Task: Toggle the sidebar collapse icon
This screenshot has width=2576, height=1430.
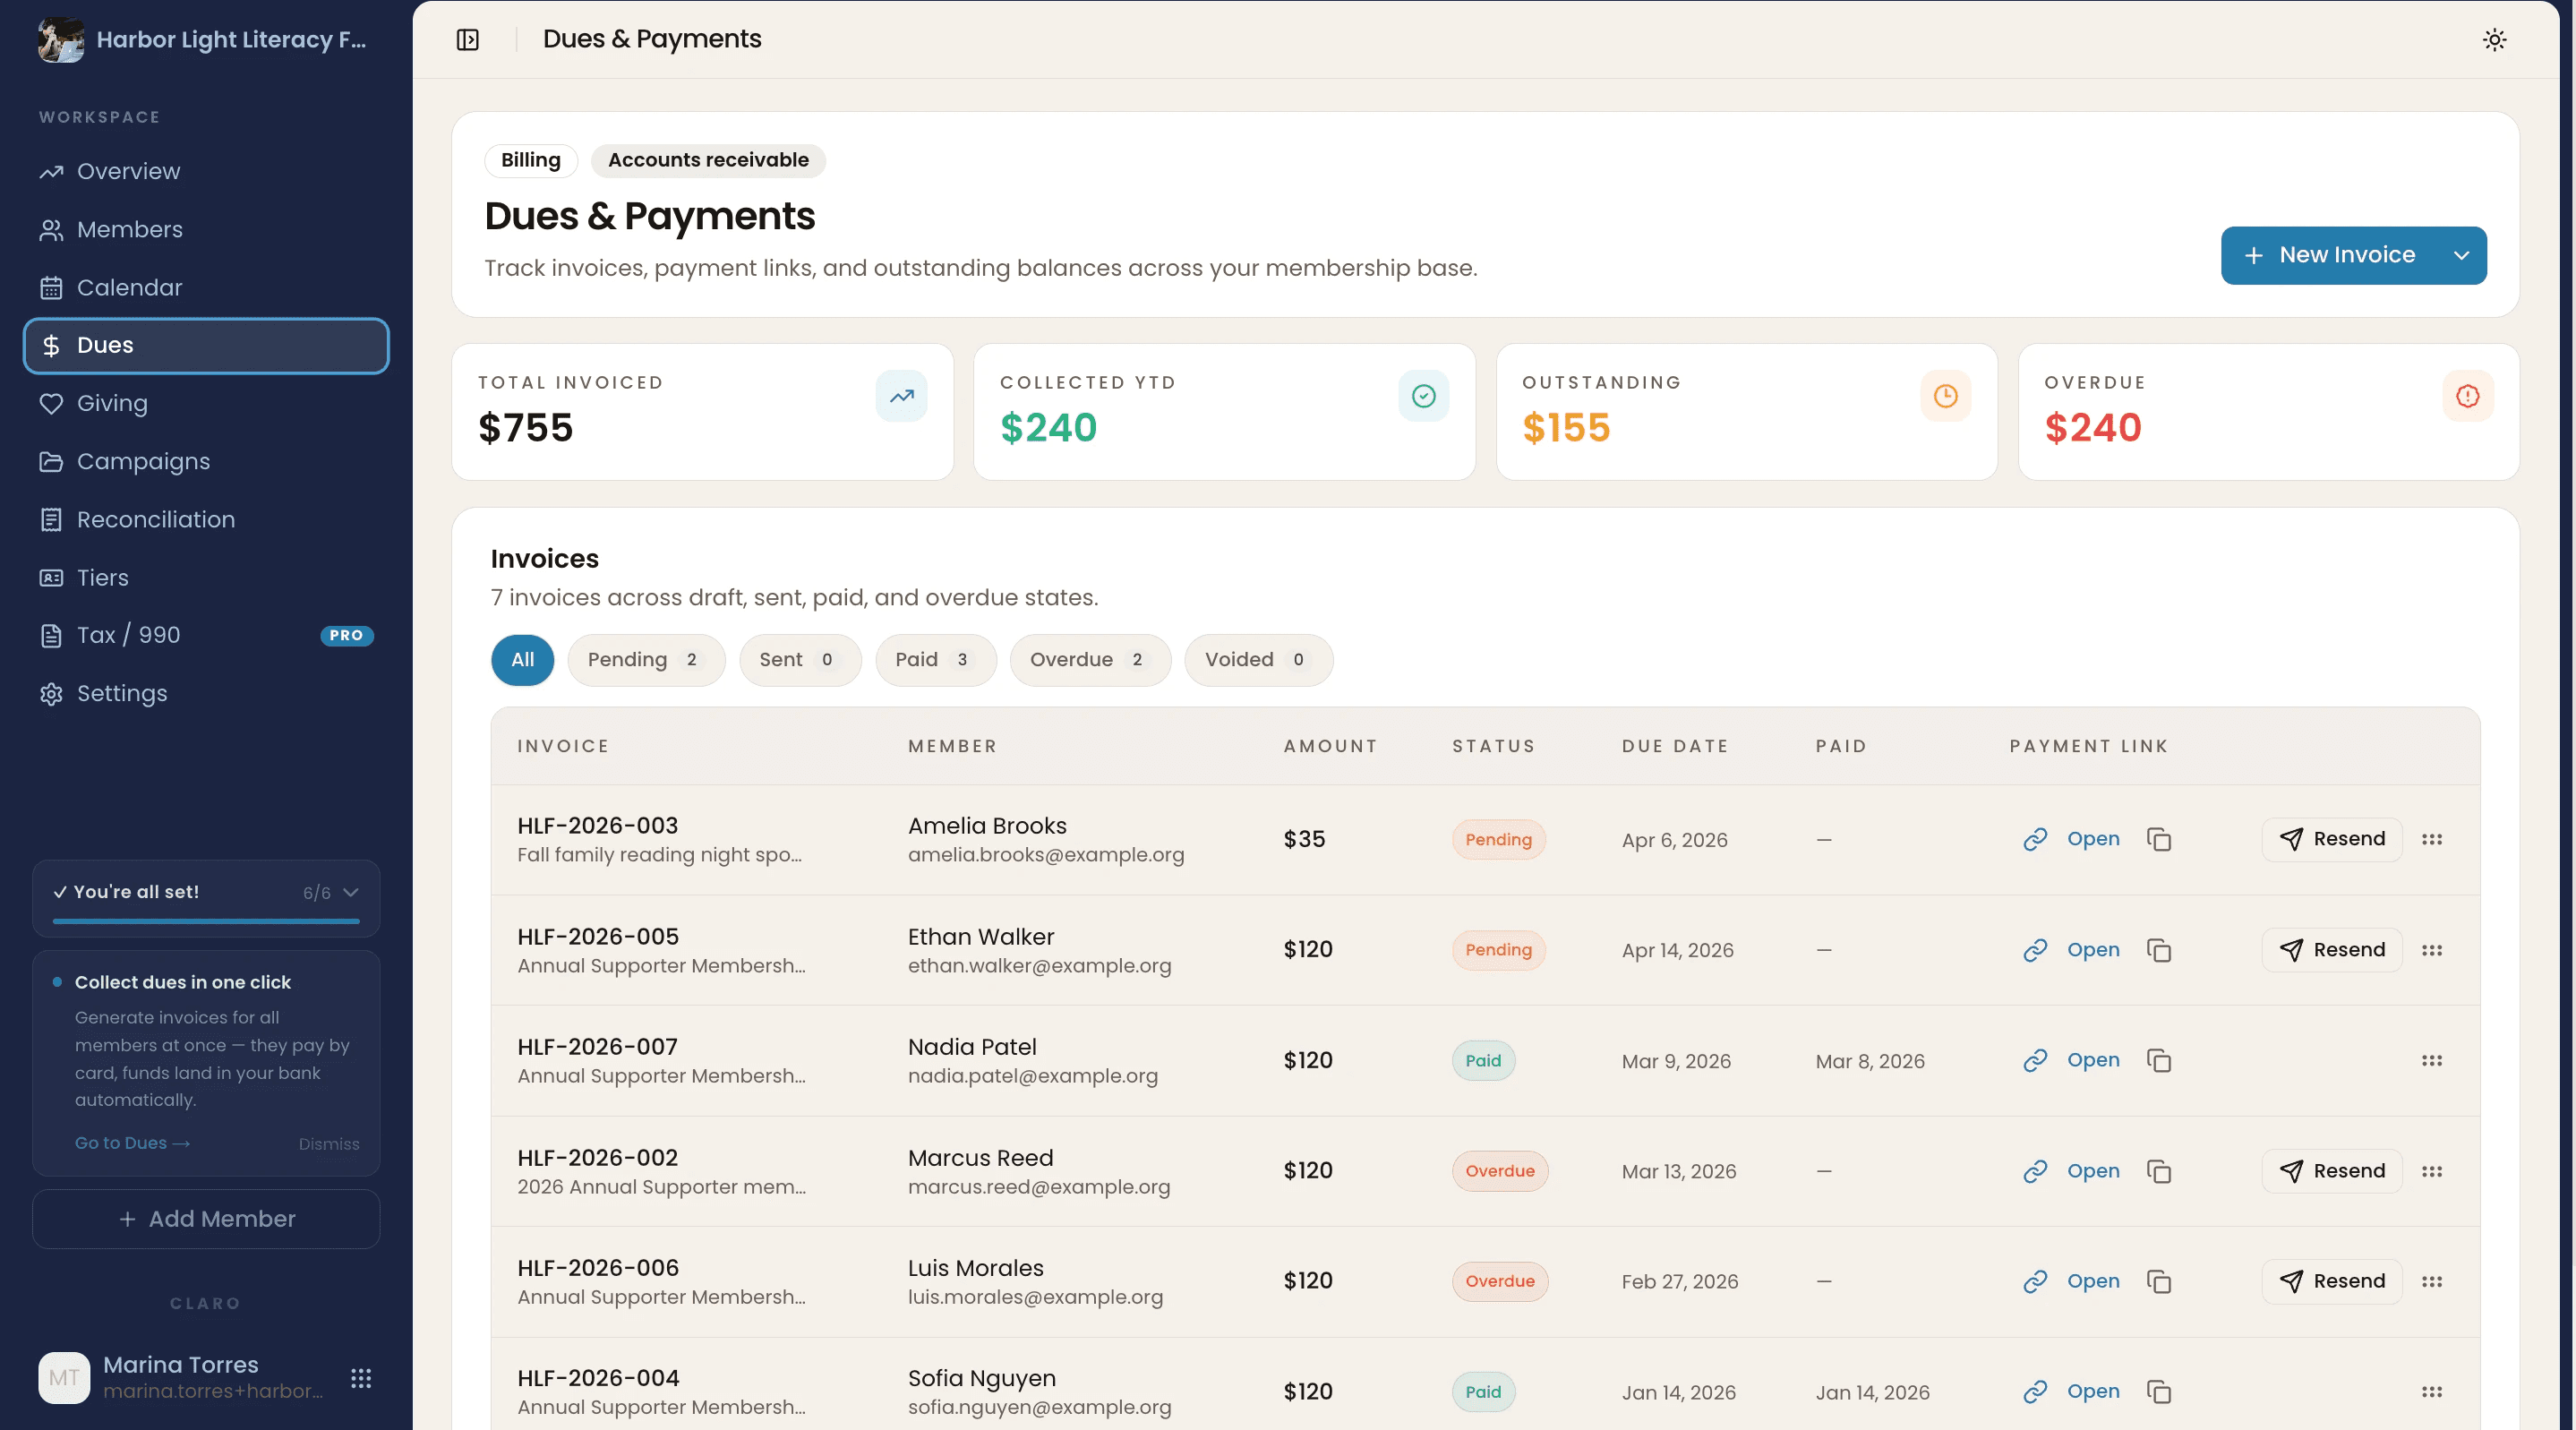Action: click(467, 39)
